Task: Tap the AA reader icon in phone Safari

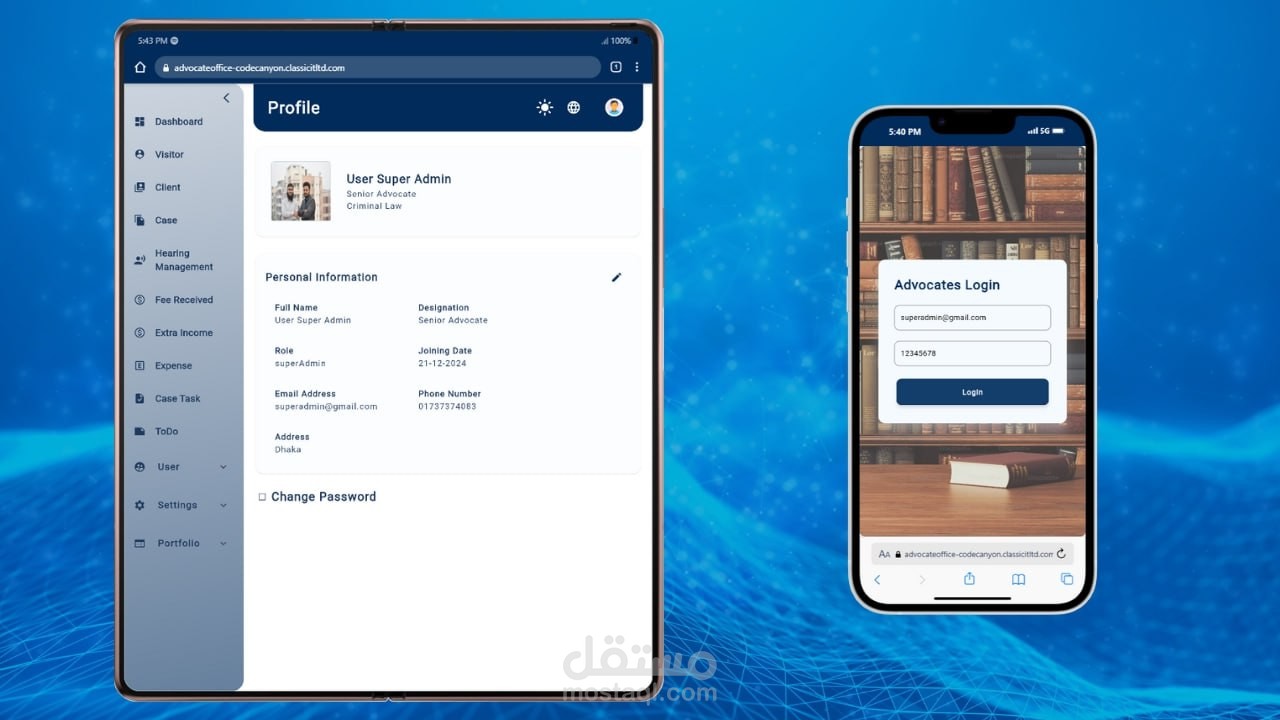Action: [x=884, y=554]
